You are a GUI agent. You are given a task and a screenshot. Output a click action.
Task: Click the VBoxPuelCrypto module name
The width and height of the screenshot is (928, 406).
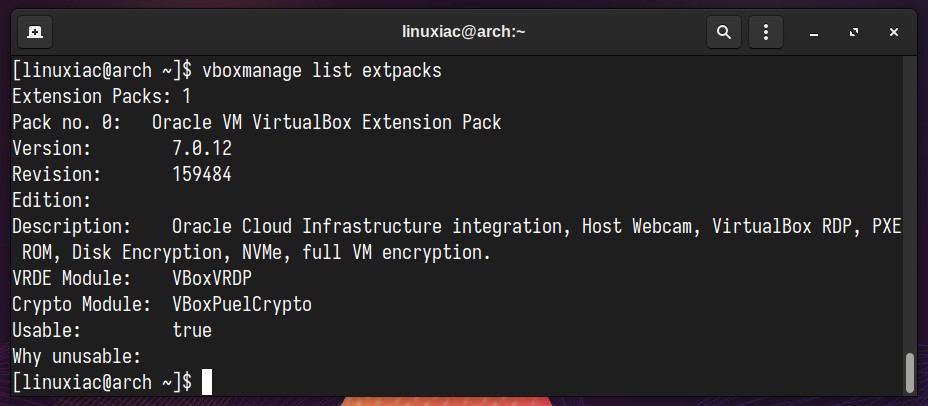(242, 304)
